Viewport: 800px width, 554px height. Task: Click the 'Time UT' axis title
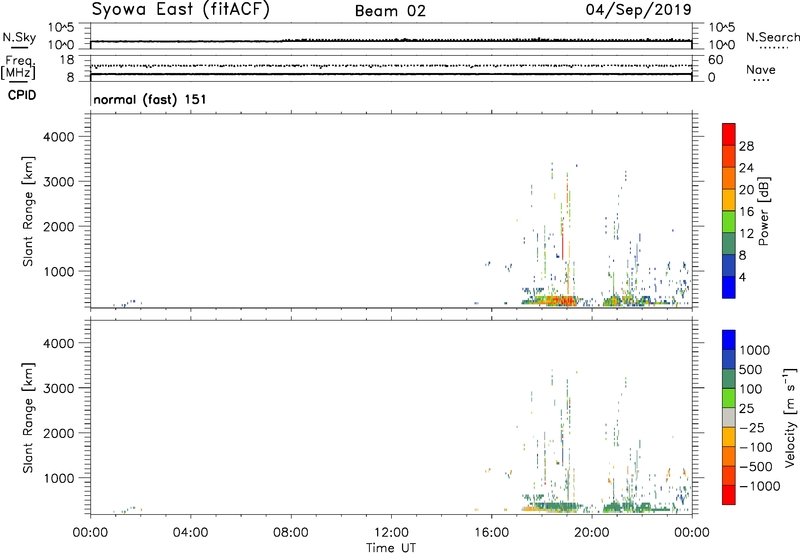391,548
